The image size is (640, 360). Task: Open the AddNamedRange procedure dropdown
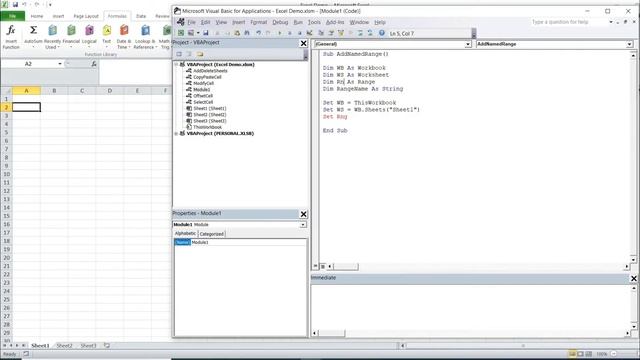[629, 44]
